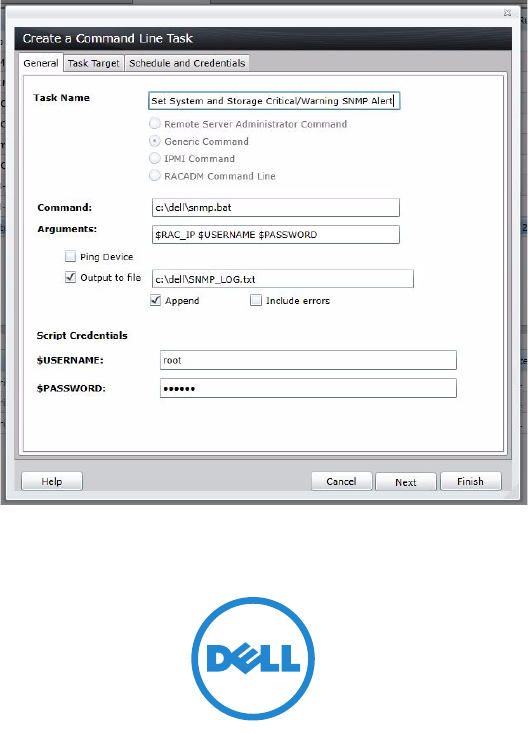The width and height of the screenshot is (528, 733).
Task: Click the $USERNAME: label
Action: [x=70, y=360]
